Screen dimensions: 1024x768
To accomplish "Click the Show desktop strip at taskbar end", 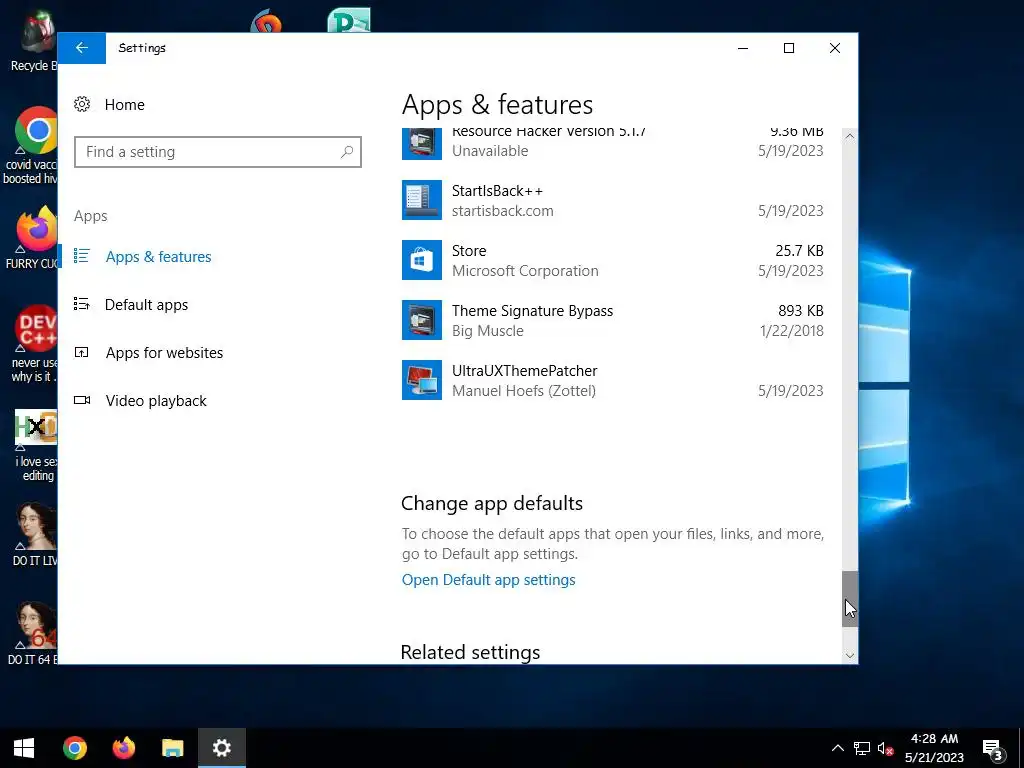I will tap(1021, 748).
